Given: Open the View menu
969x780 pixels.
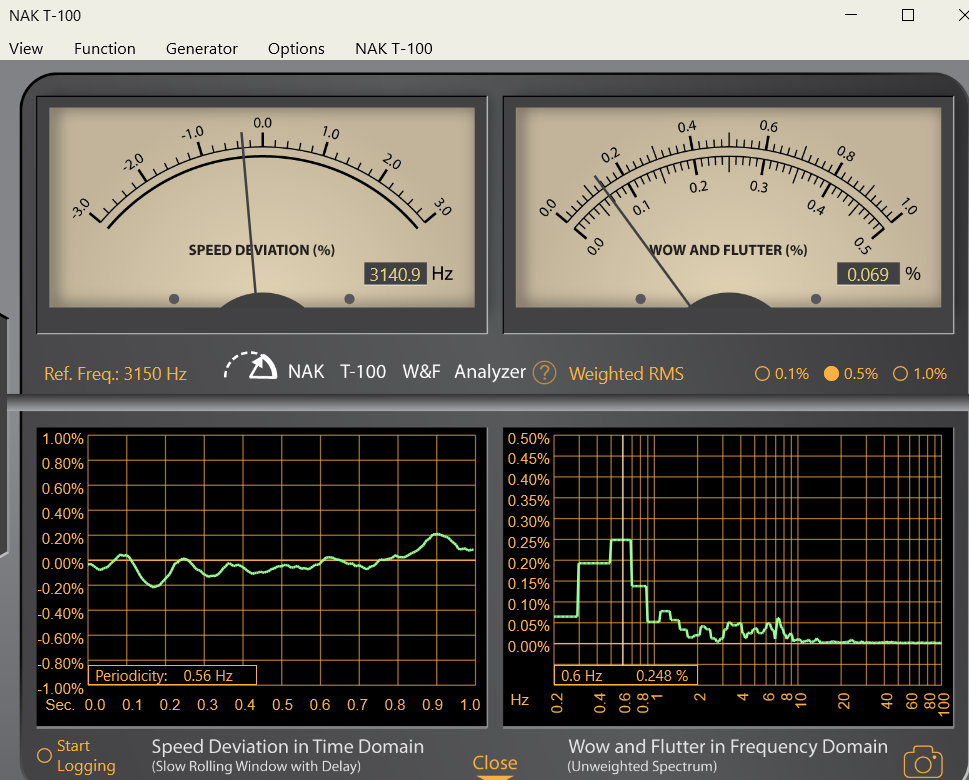Looking at the screenshot, I should [26, 48].
